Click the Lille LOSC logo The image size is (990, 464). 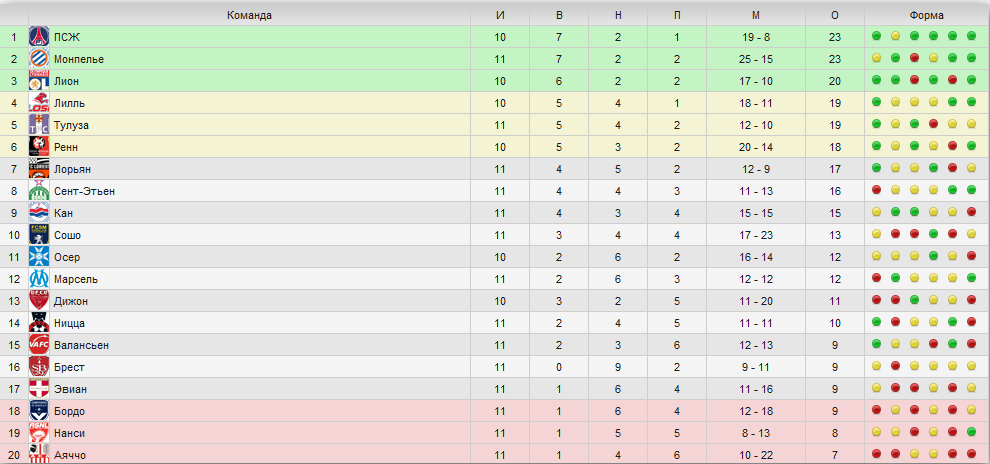39,103
